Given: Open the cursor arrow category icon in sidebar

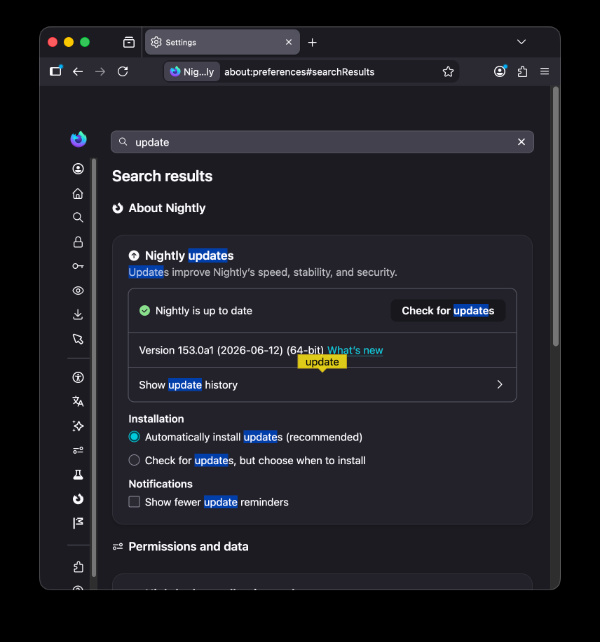Looking at the screenshot, I should (78, 339).
